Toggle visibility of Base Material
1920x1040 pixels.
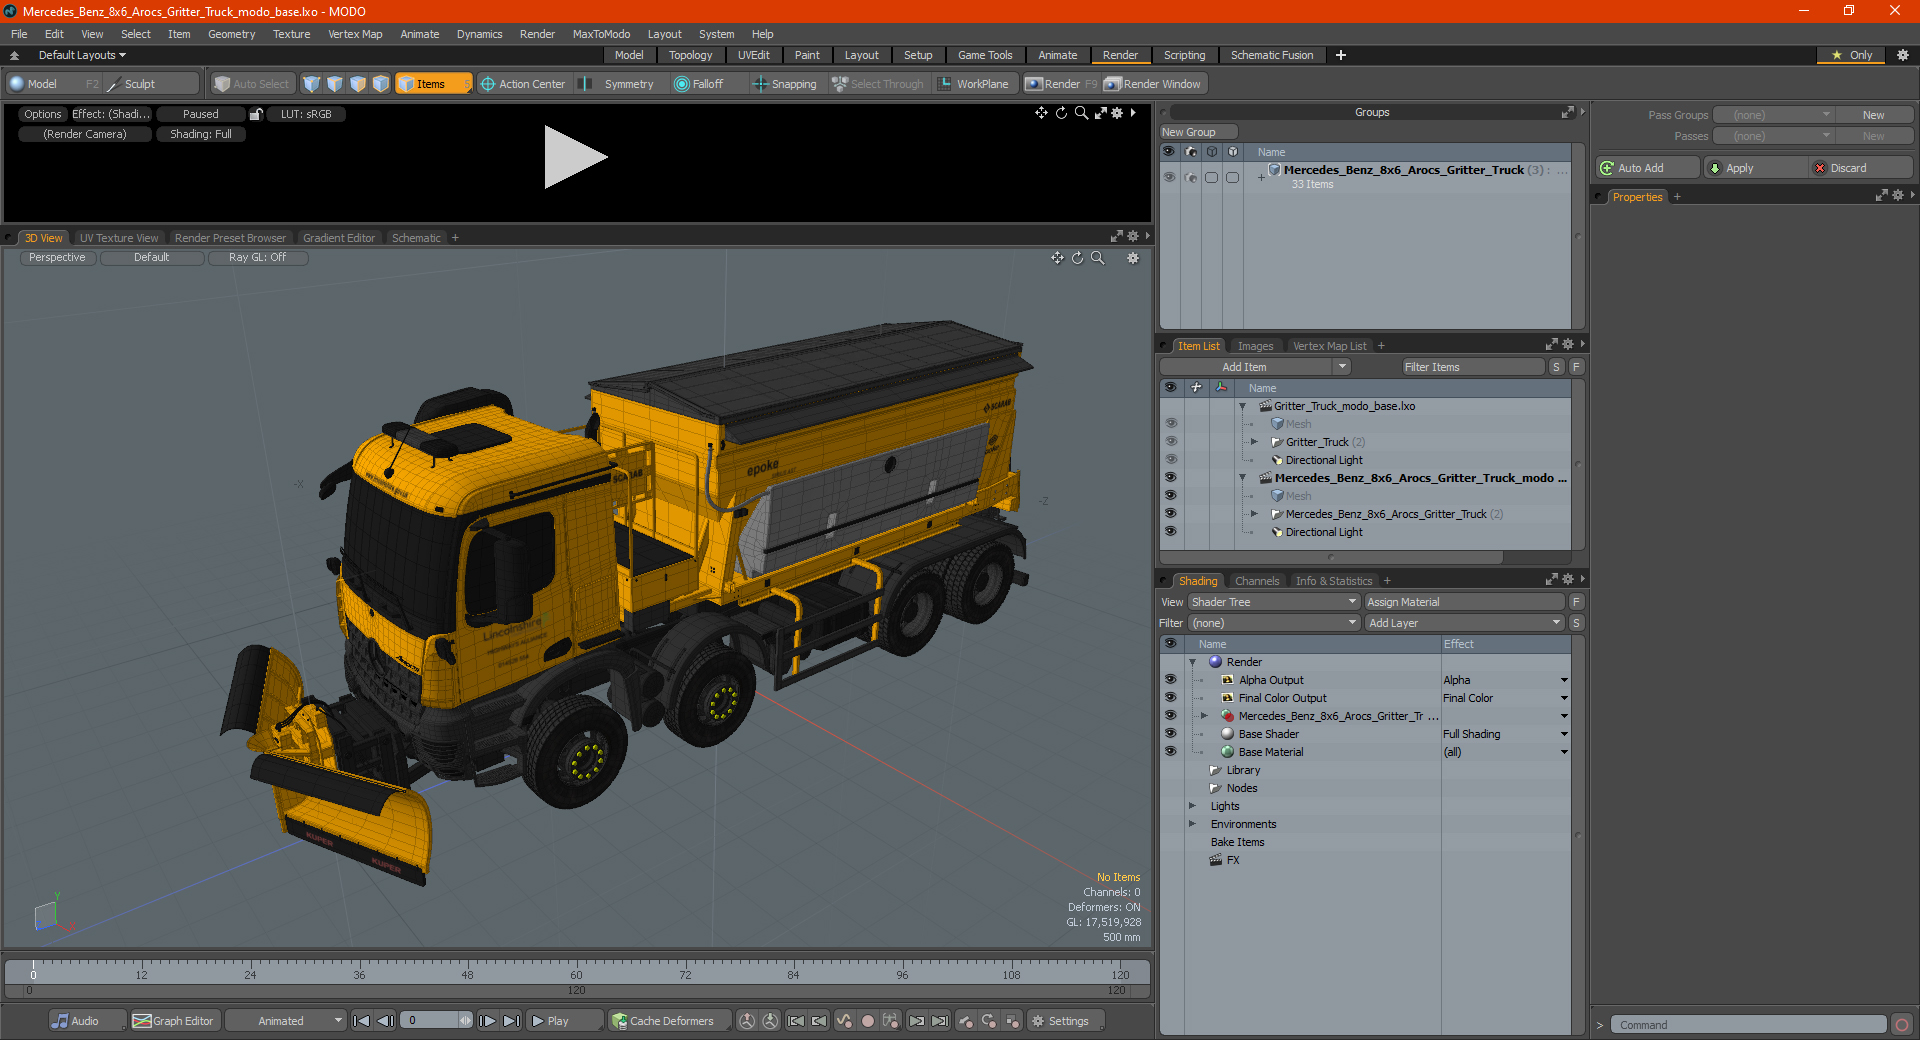click(1170, 752)
